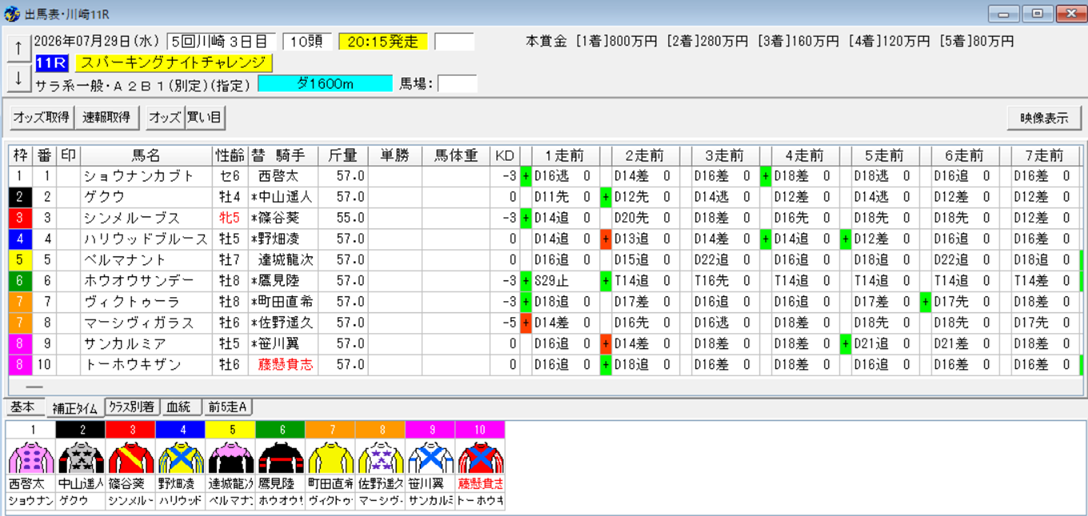
Task: Click jockey silk icon for horse 3 篠谷葵
Action: pos(130,456)
